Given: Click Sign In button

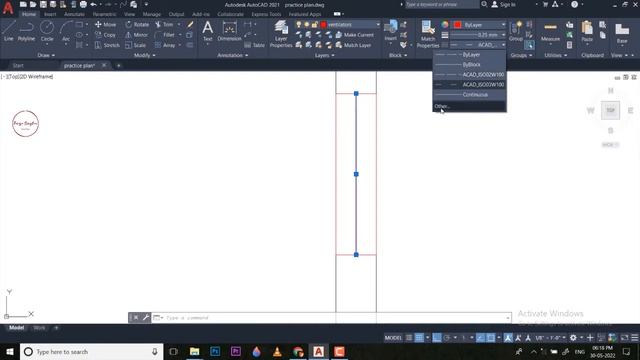Looking at the screenshot, I should click(503, 4).
